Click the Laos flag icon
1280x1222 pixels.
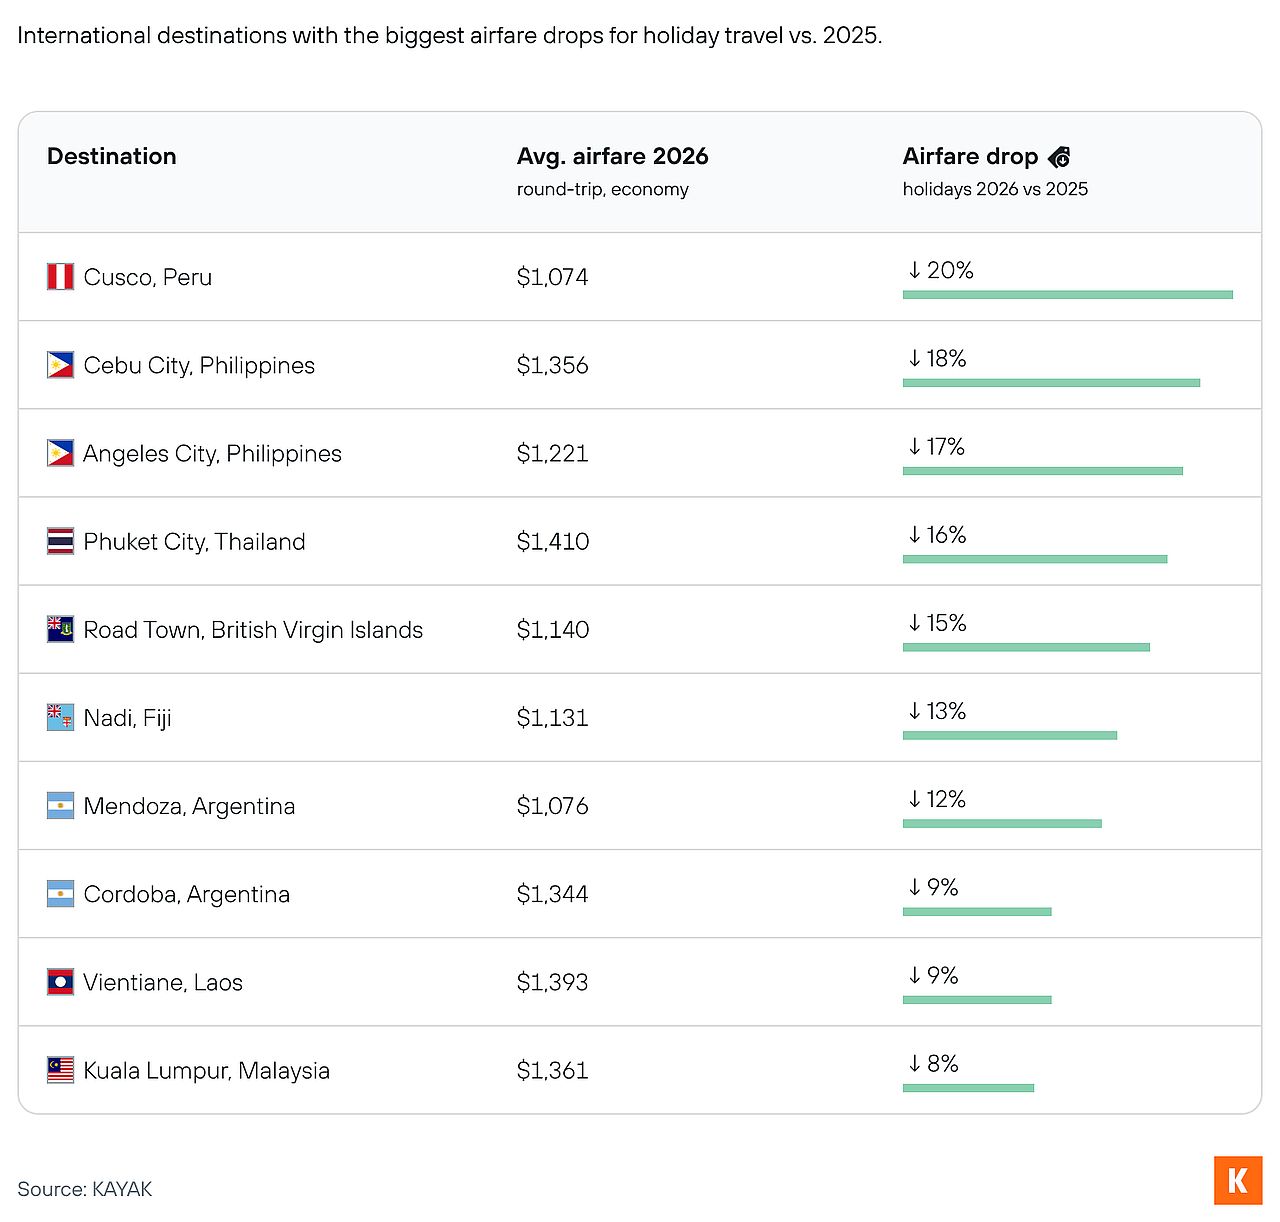[x=60, y=982]
